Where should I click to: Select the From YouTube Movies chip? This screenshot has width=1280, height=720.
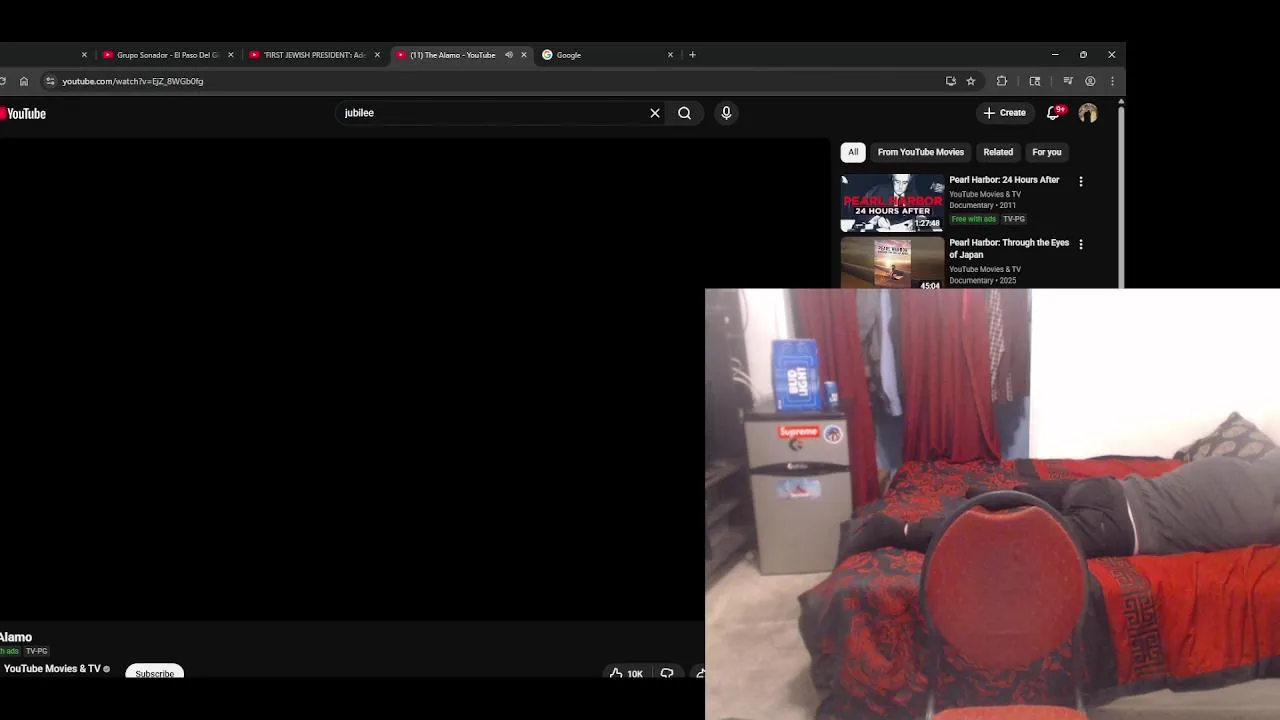tap(921, 152)
